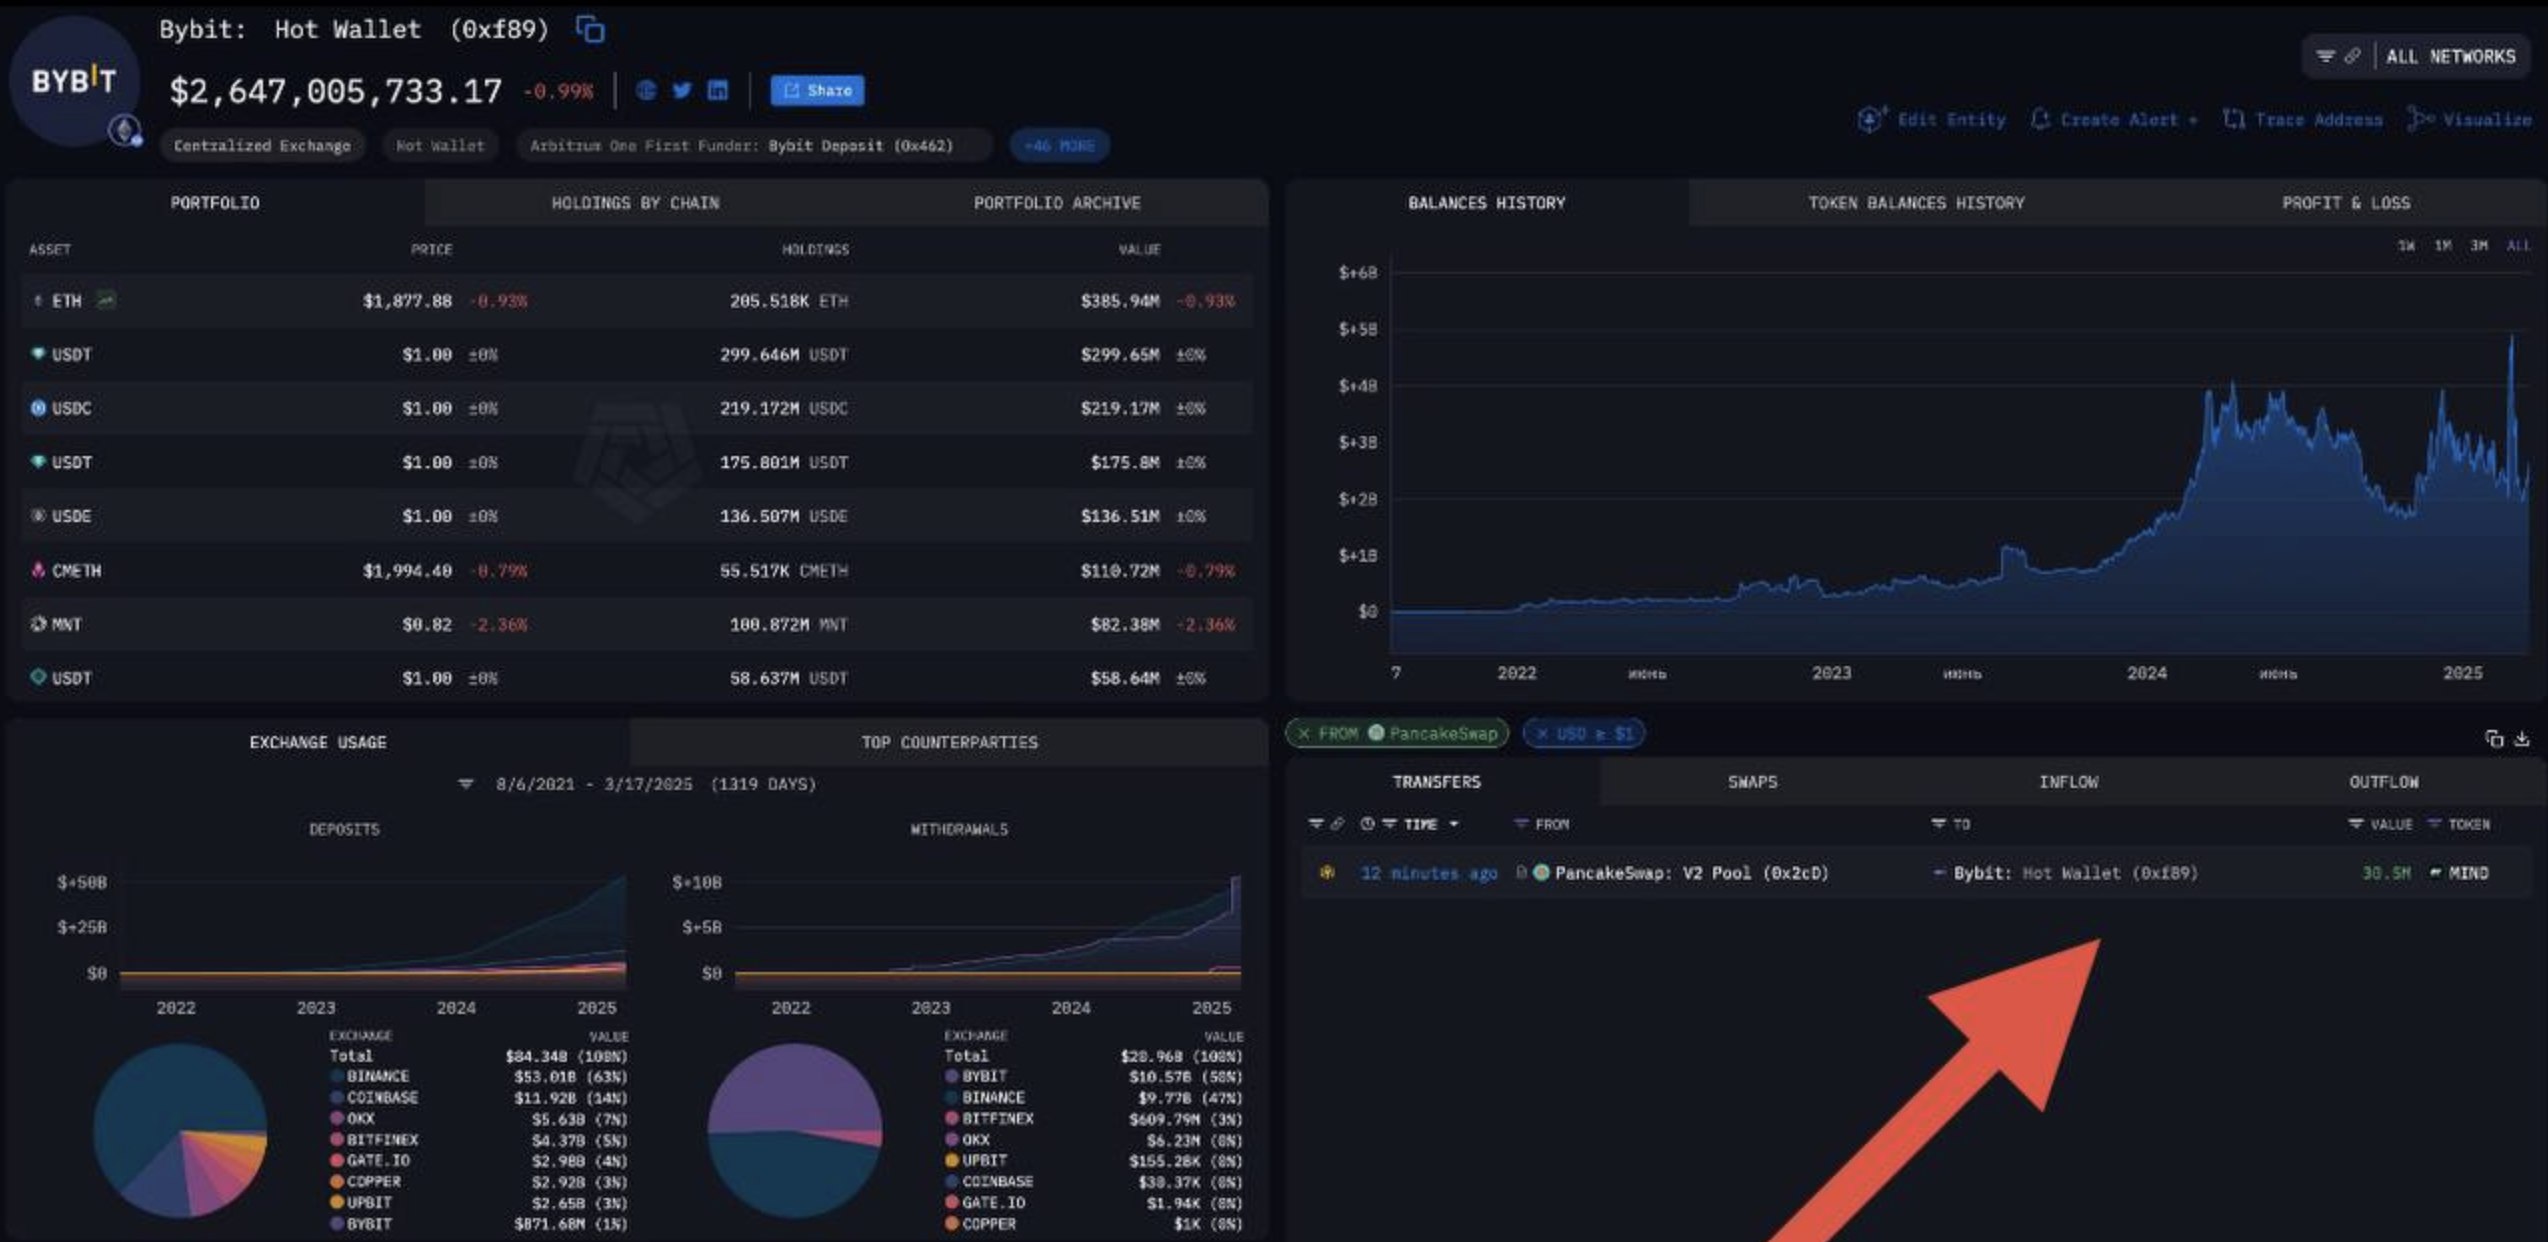
Task: Click the deposits pie chart
Action: [180, 1130]
